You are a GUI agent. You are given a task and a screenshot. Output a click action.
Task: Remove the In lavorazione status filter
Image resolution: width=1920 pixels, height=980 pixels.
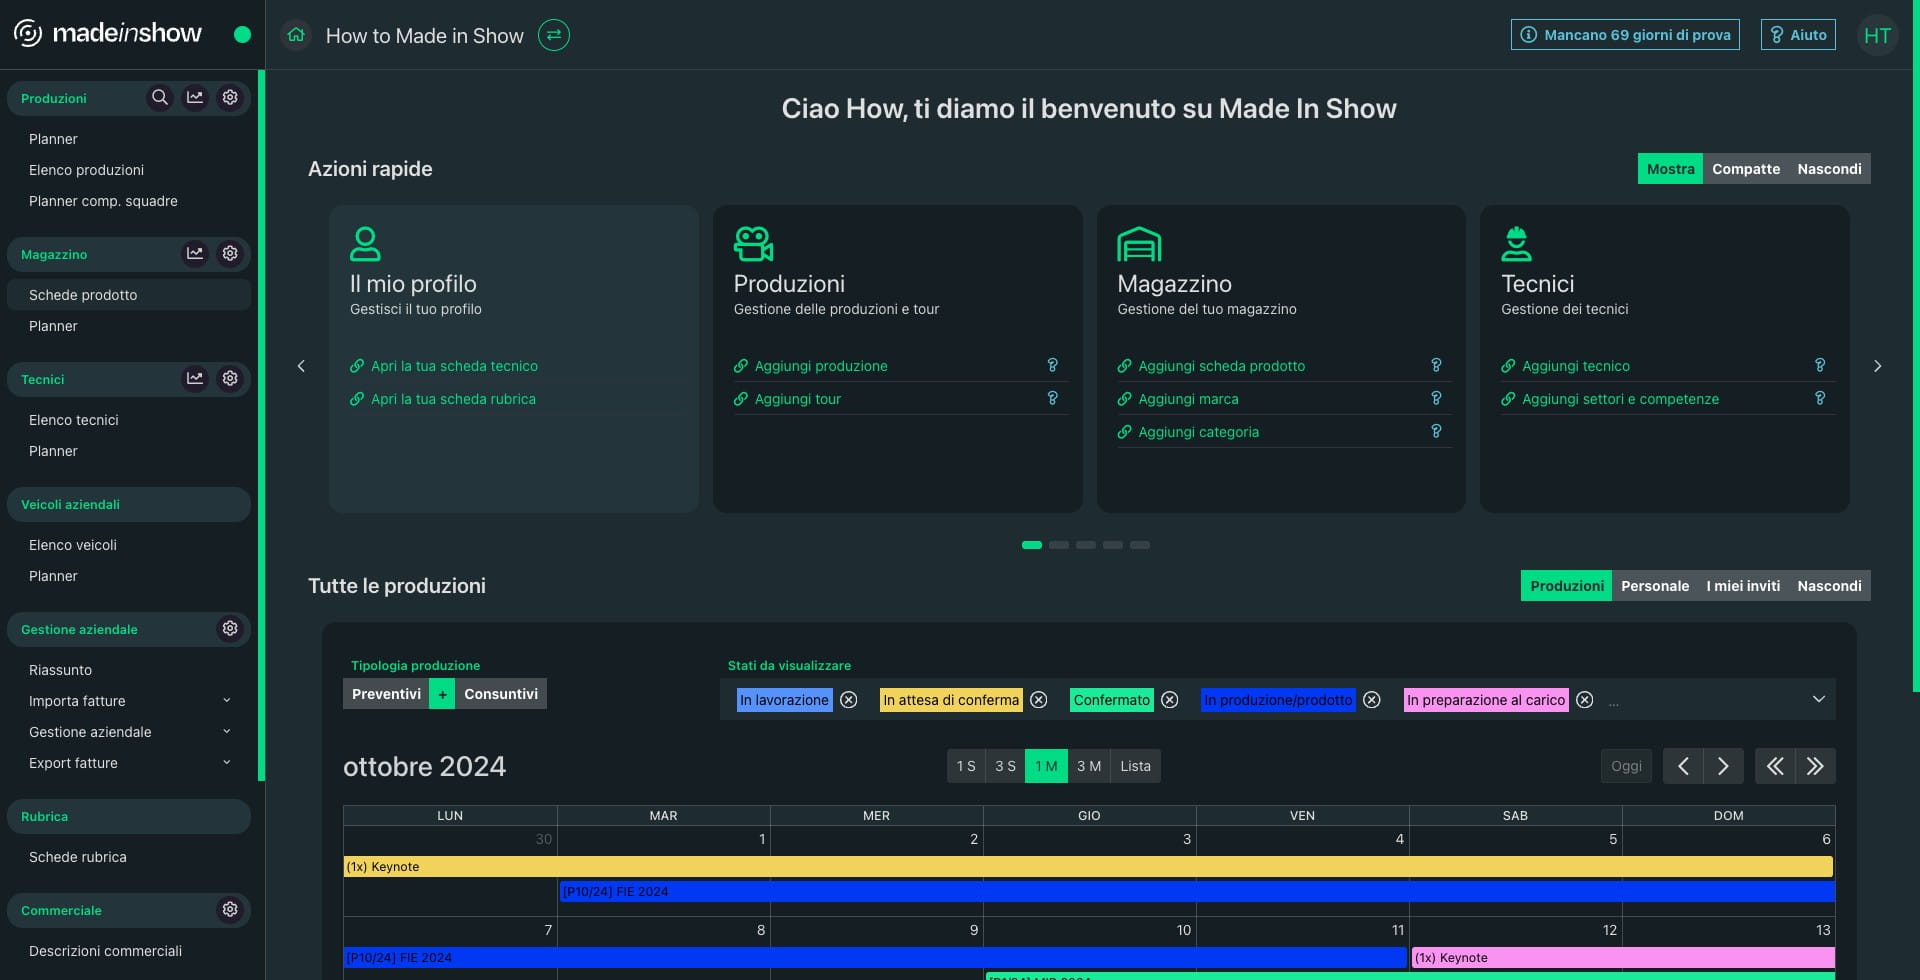click(x=849, y=700)
